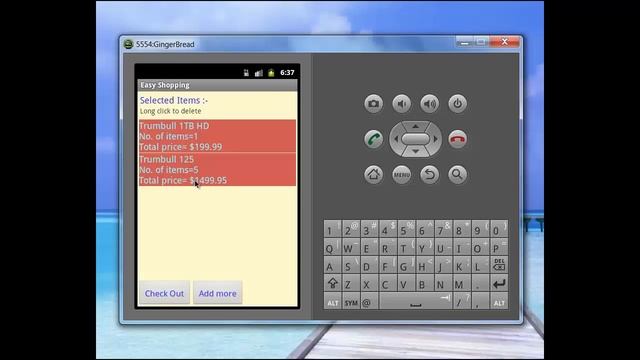The width and height of the screenshot is (640, 360).
Task: Raise volume with emulator volume up button
Action: point(429,104)
